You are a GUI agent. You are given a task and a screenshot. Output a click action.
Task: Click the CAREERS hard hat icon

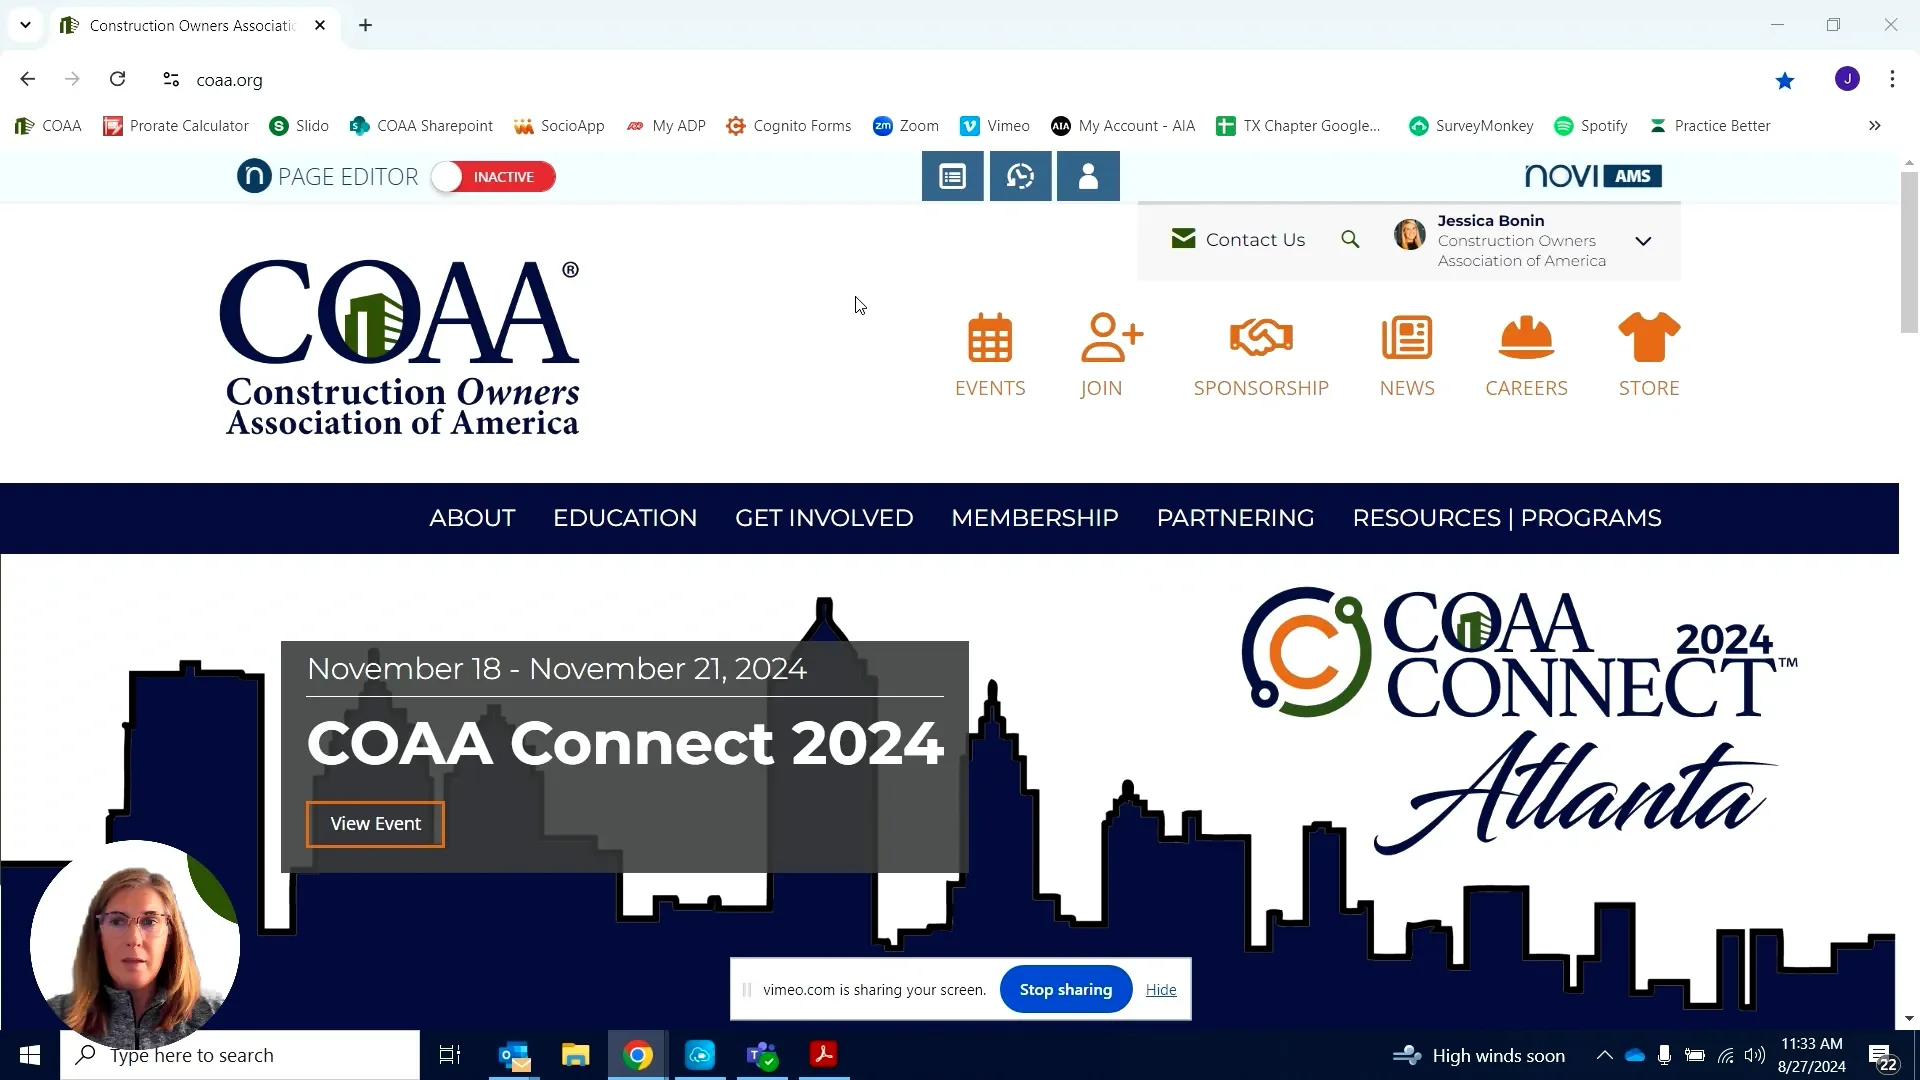(x=1526, y=338)
